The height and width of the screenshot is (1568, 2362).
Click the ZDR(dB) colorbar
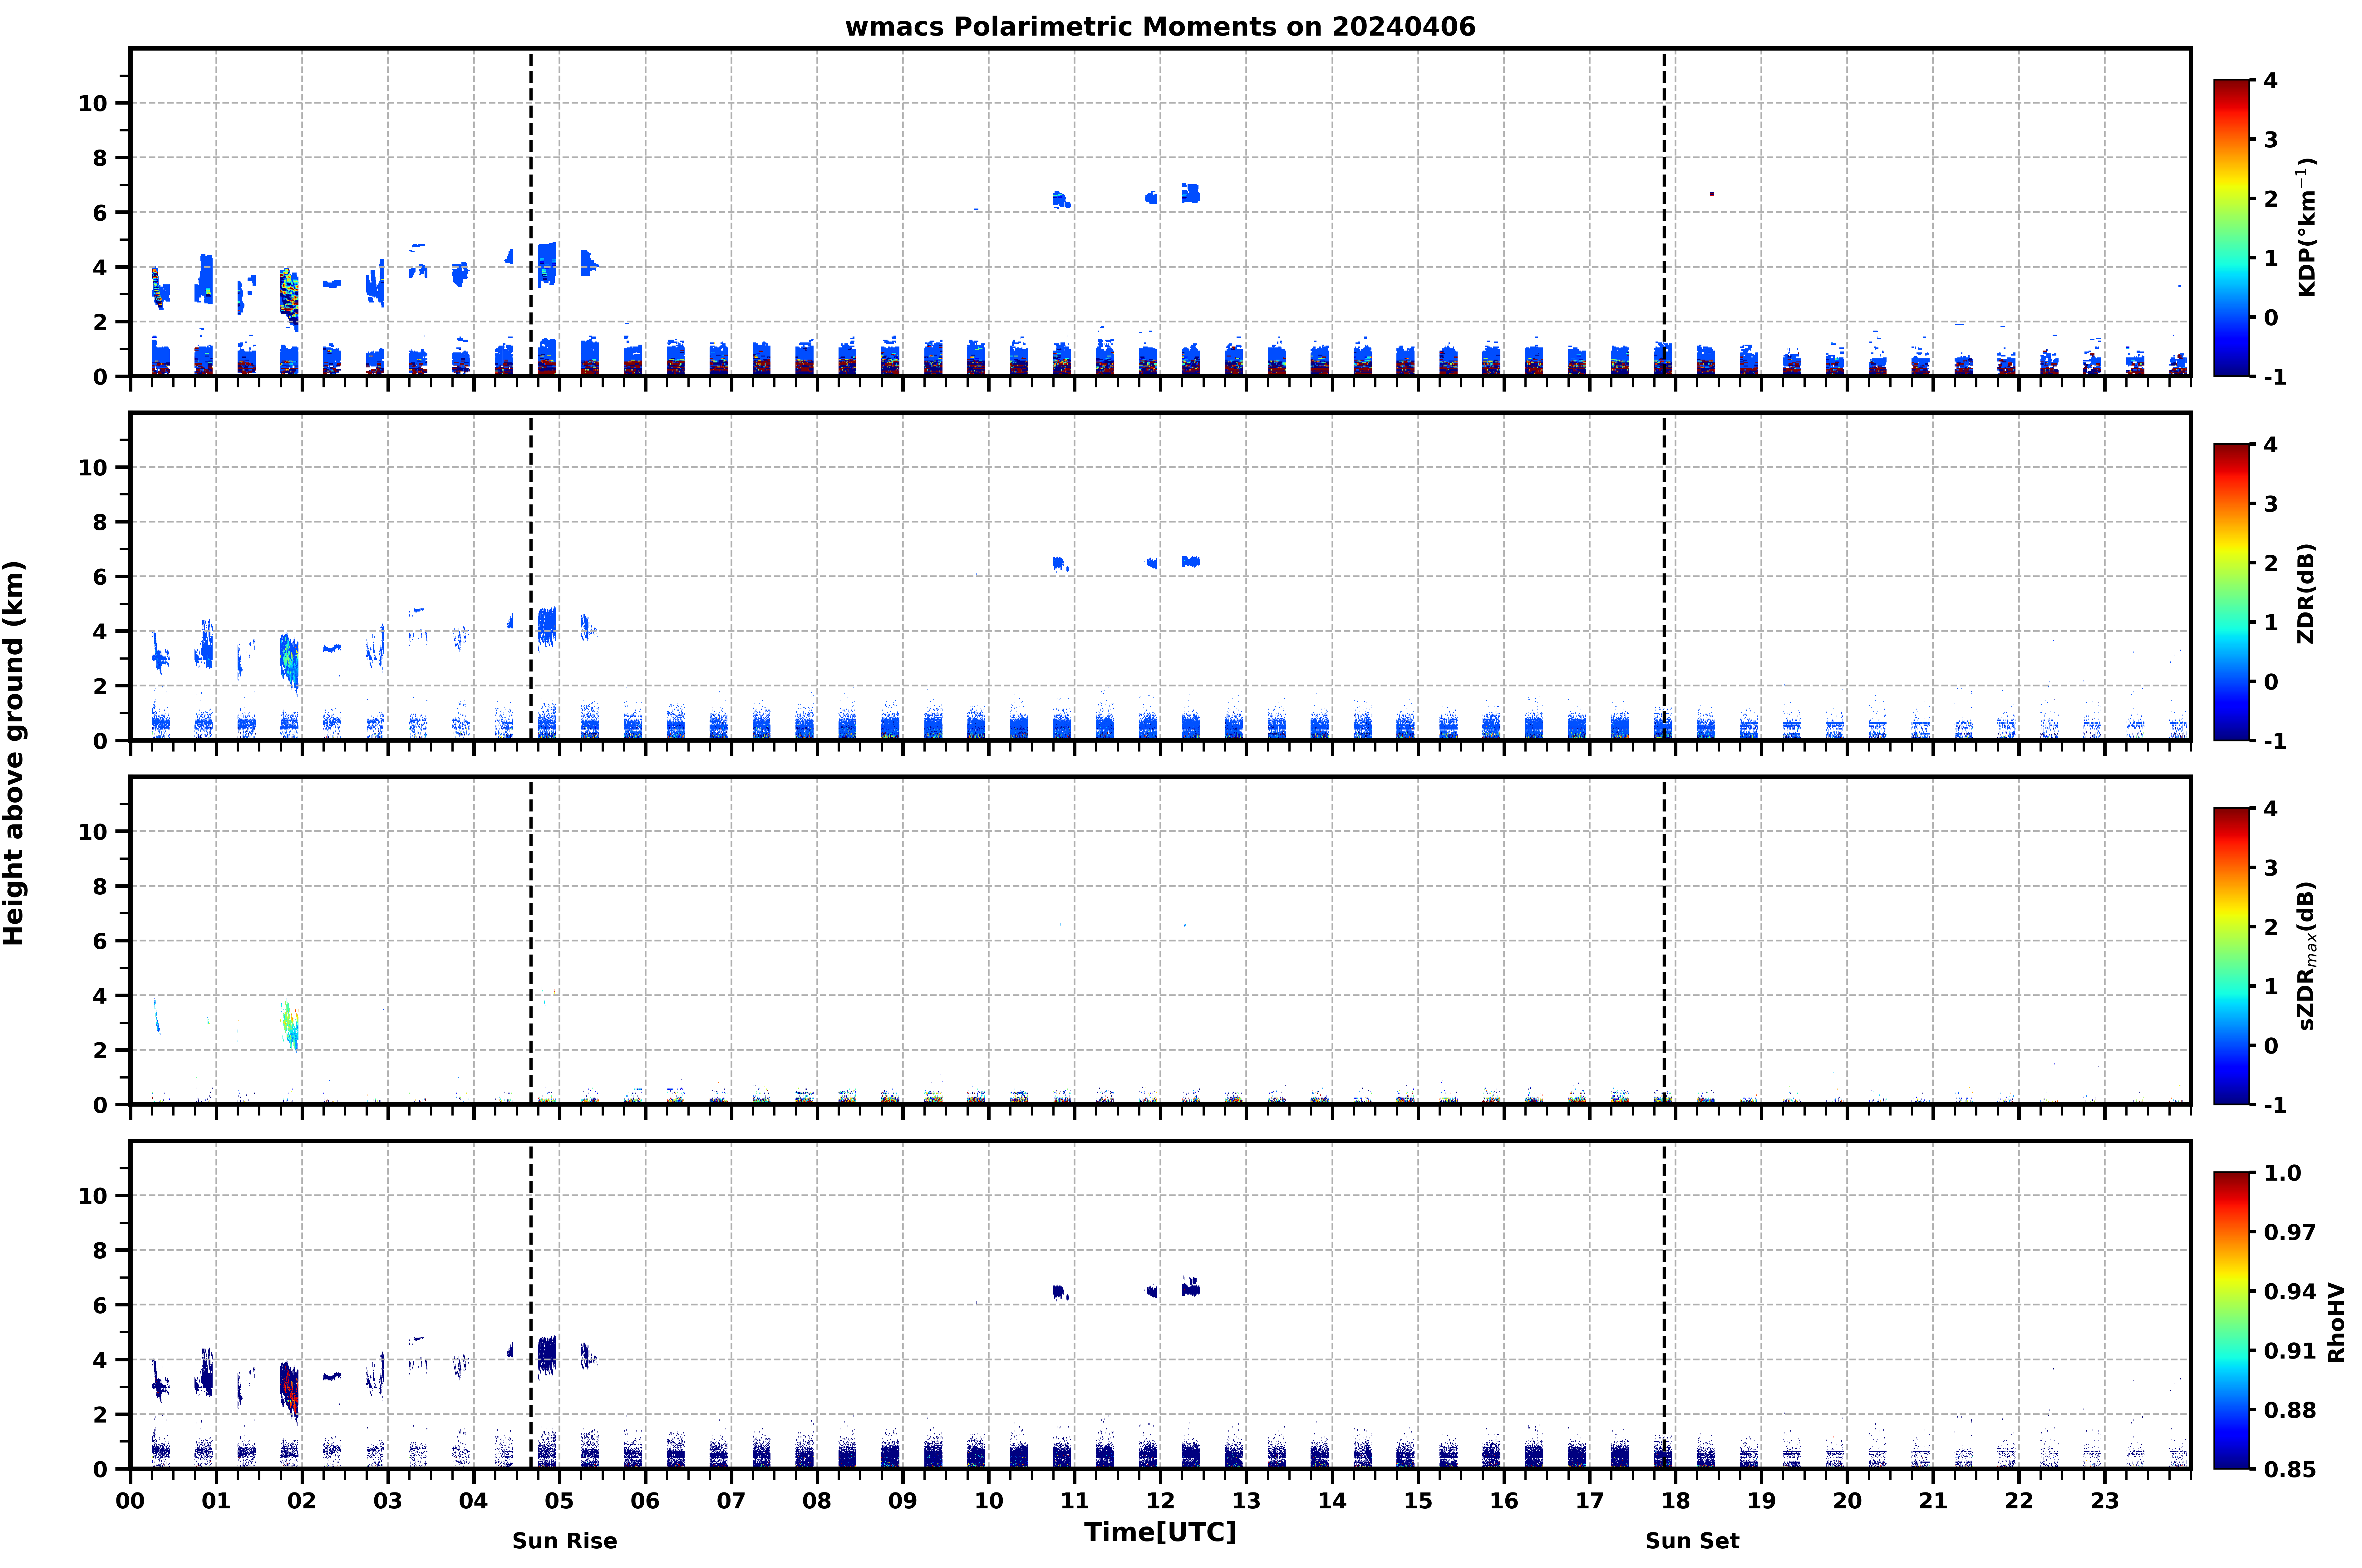pos(2231,592)
